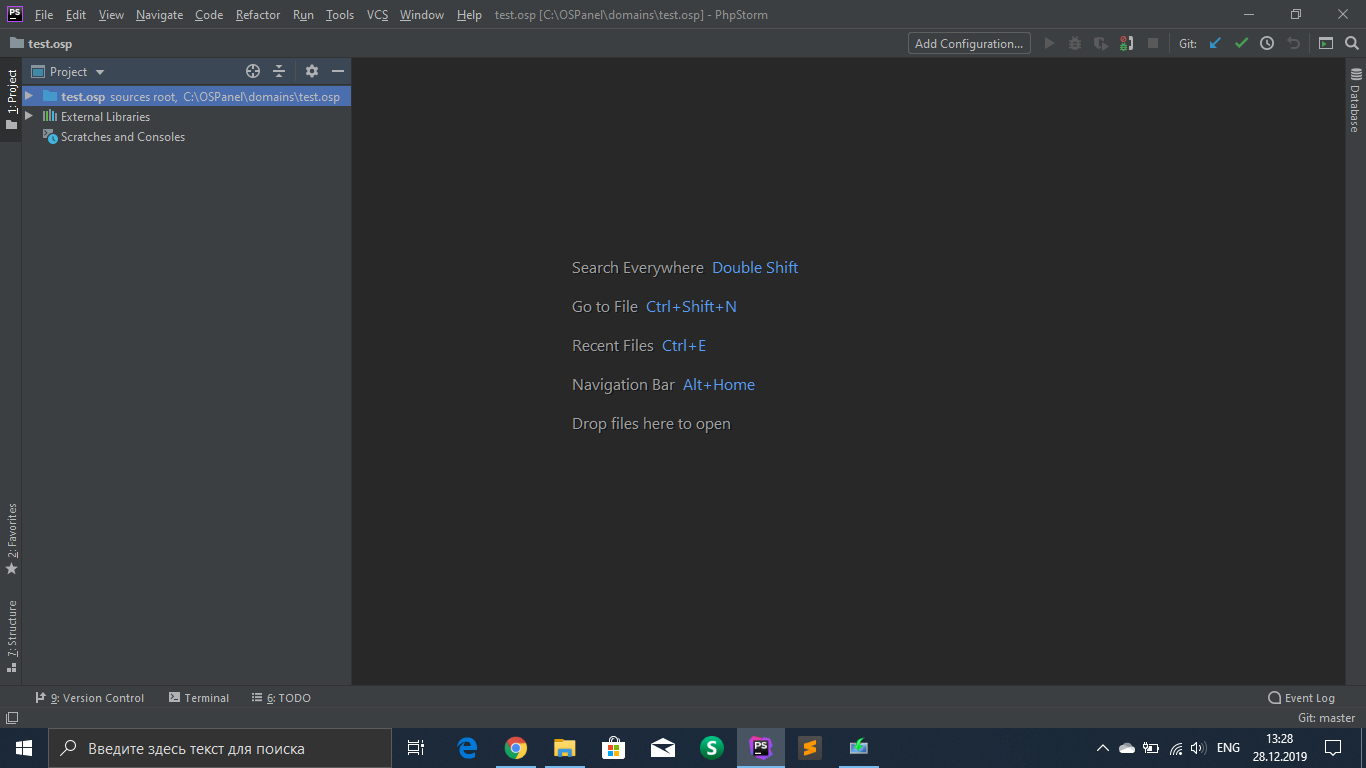Open the volume speaker tray icon
This screenshot has width=1366, height=768.
point(1199,748)
